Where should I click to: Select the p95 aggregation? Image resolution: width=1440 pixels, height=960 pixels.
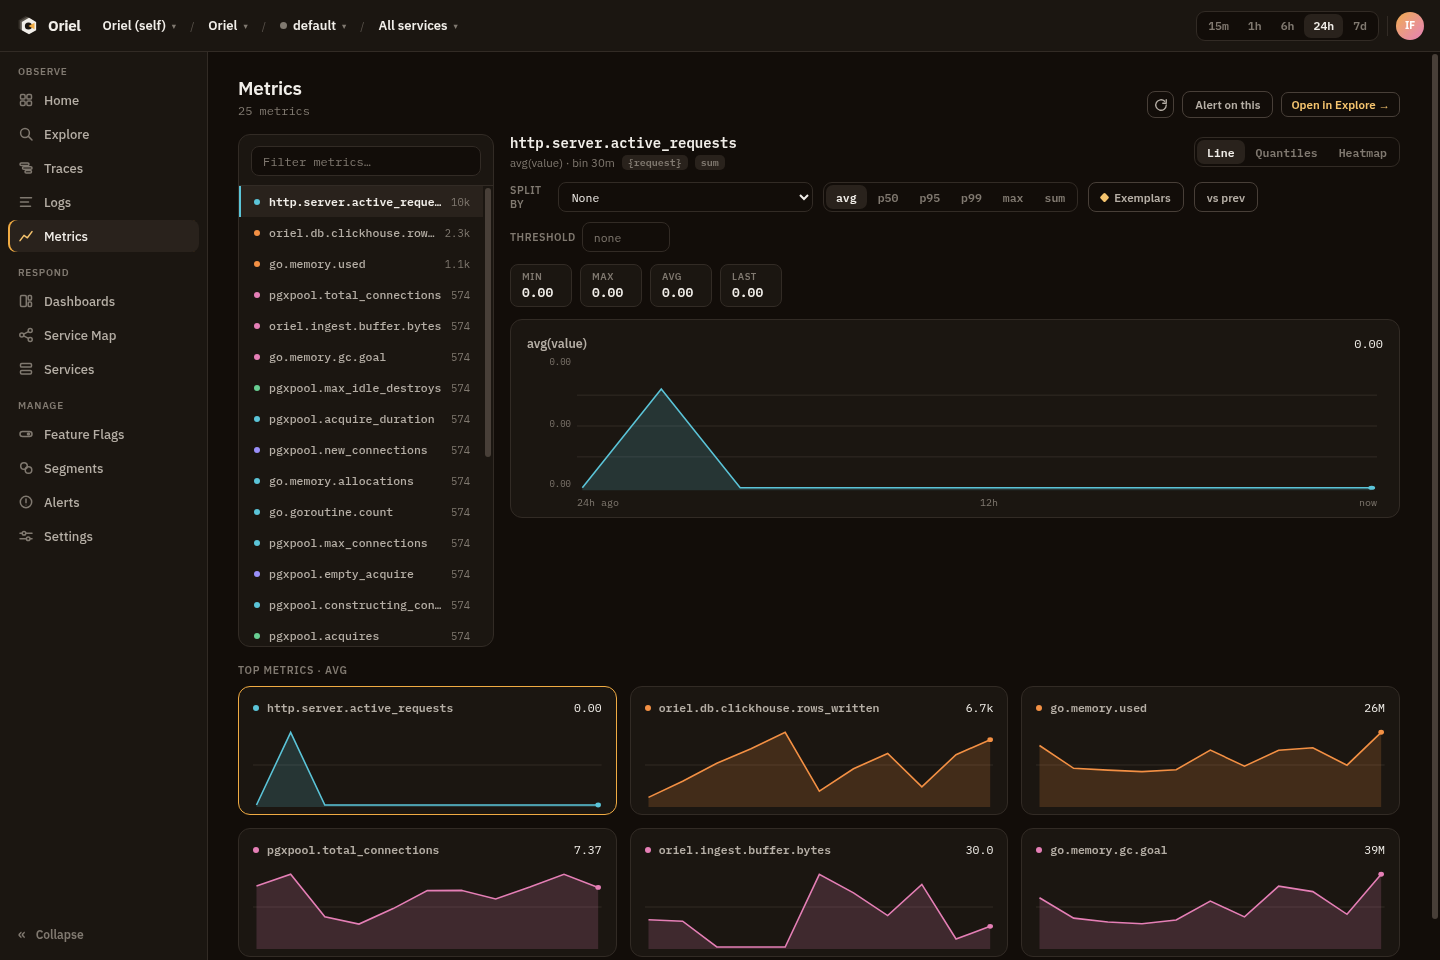point(930,198)
